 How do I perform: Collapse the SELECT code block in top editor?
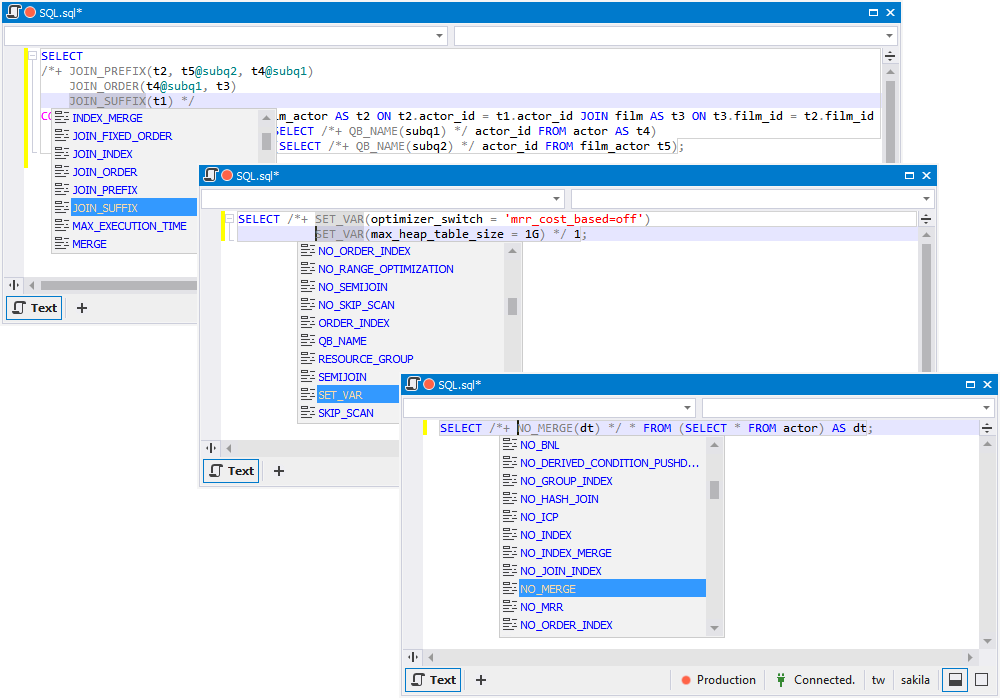pos(32,56)
